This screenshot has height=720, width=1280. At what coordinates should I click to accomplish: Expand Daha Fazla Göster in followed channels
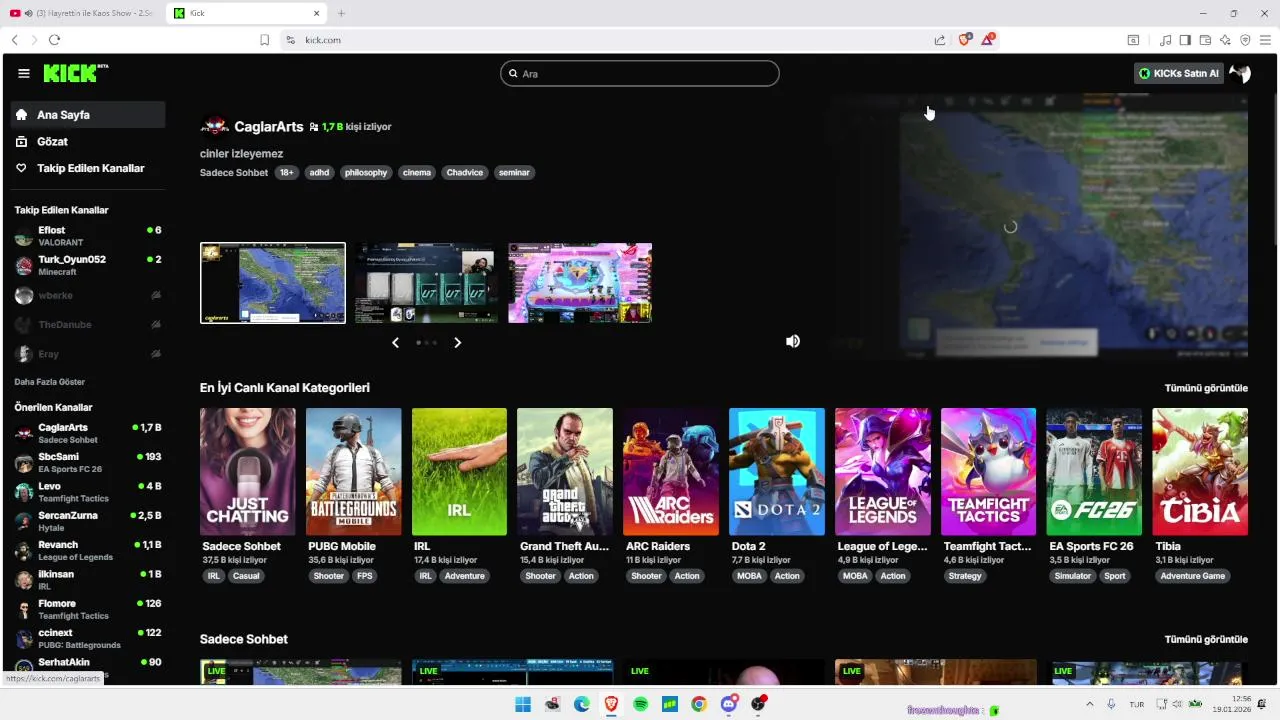(49, 382)
